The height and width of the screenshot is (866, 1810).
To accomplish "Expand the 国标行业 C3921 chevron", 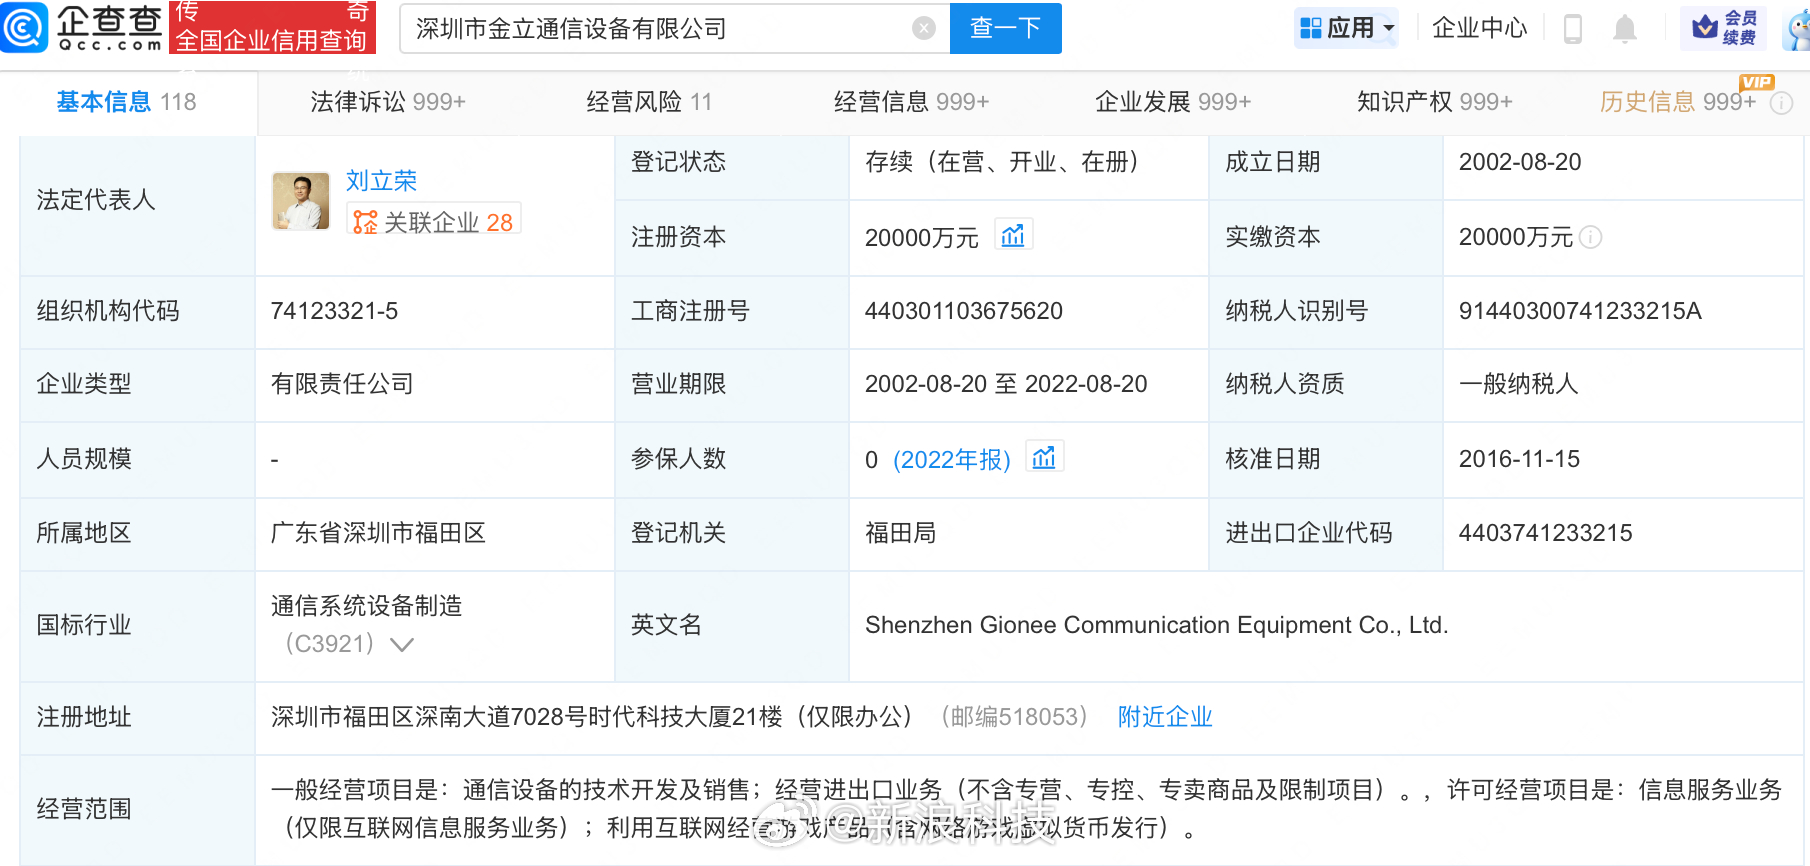I will (x=402, y=645).
